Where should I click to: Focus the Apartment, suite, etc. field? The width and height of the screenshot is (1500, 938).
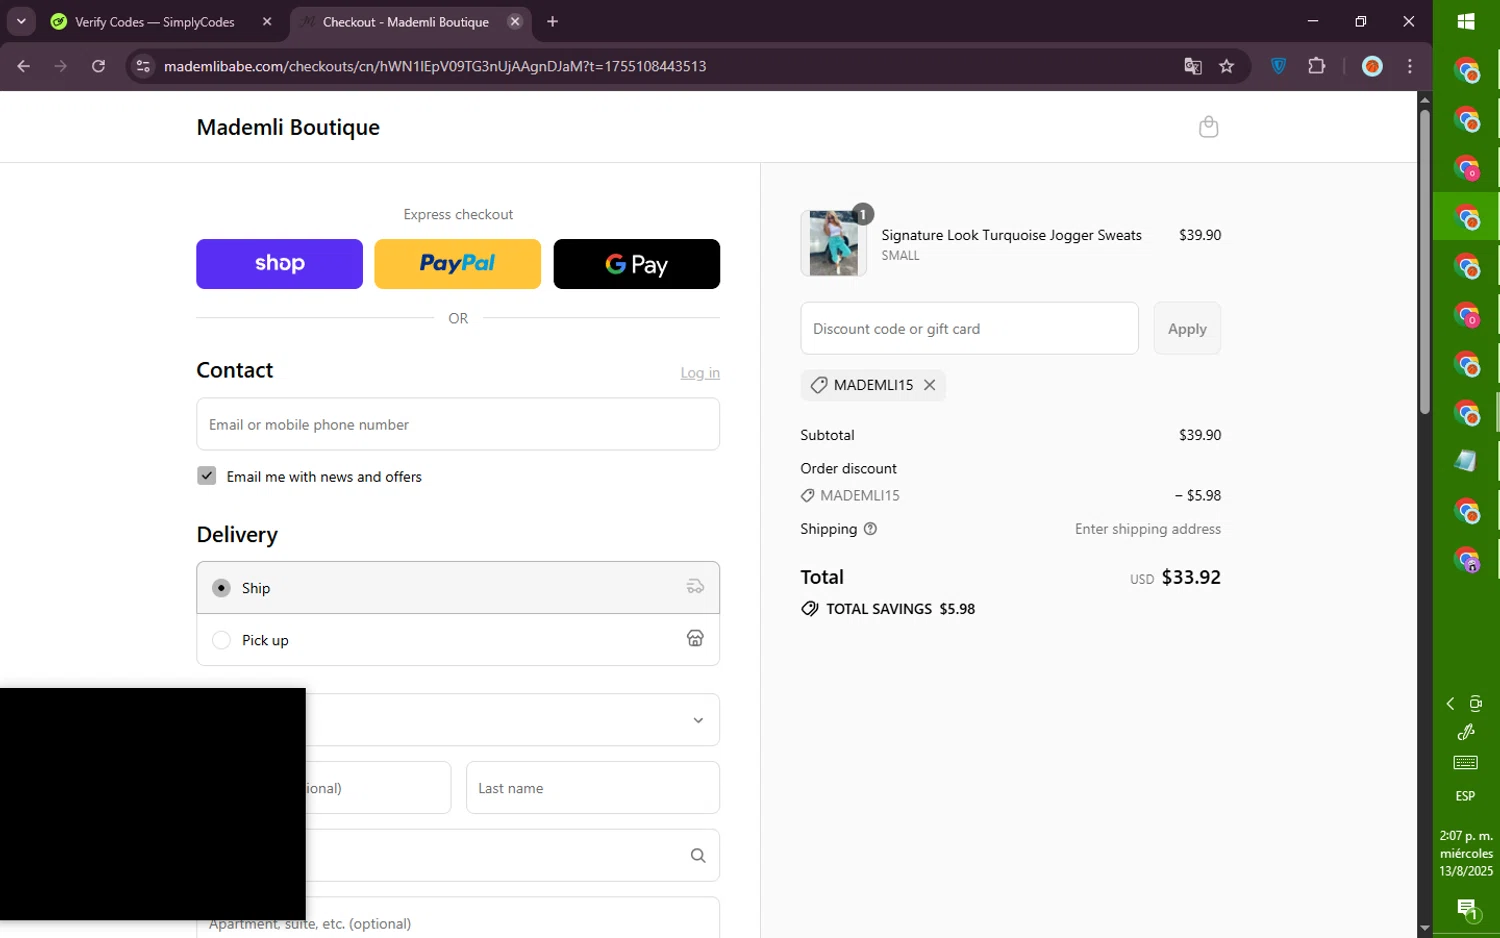coord(458,918)
